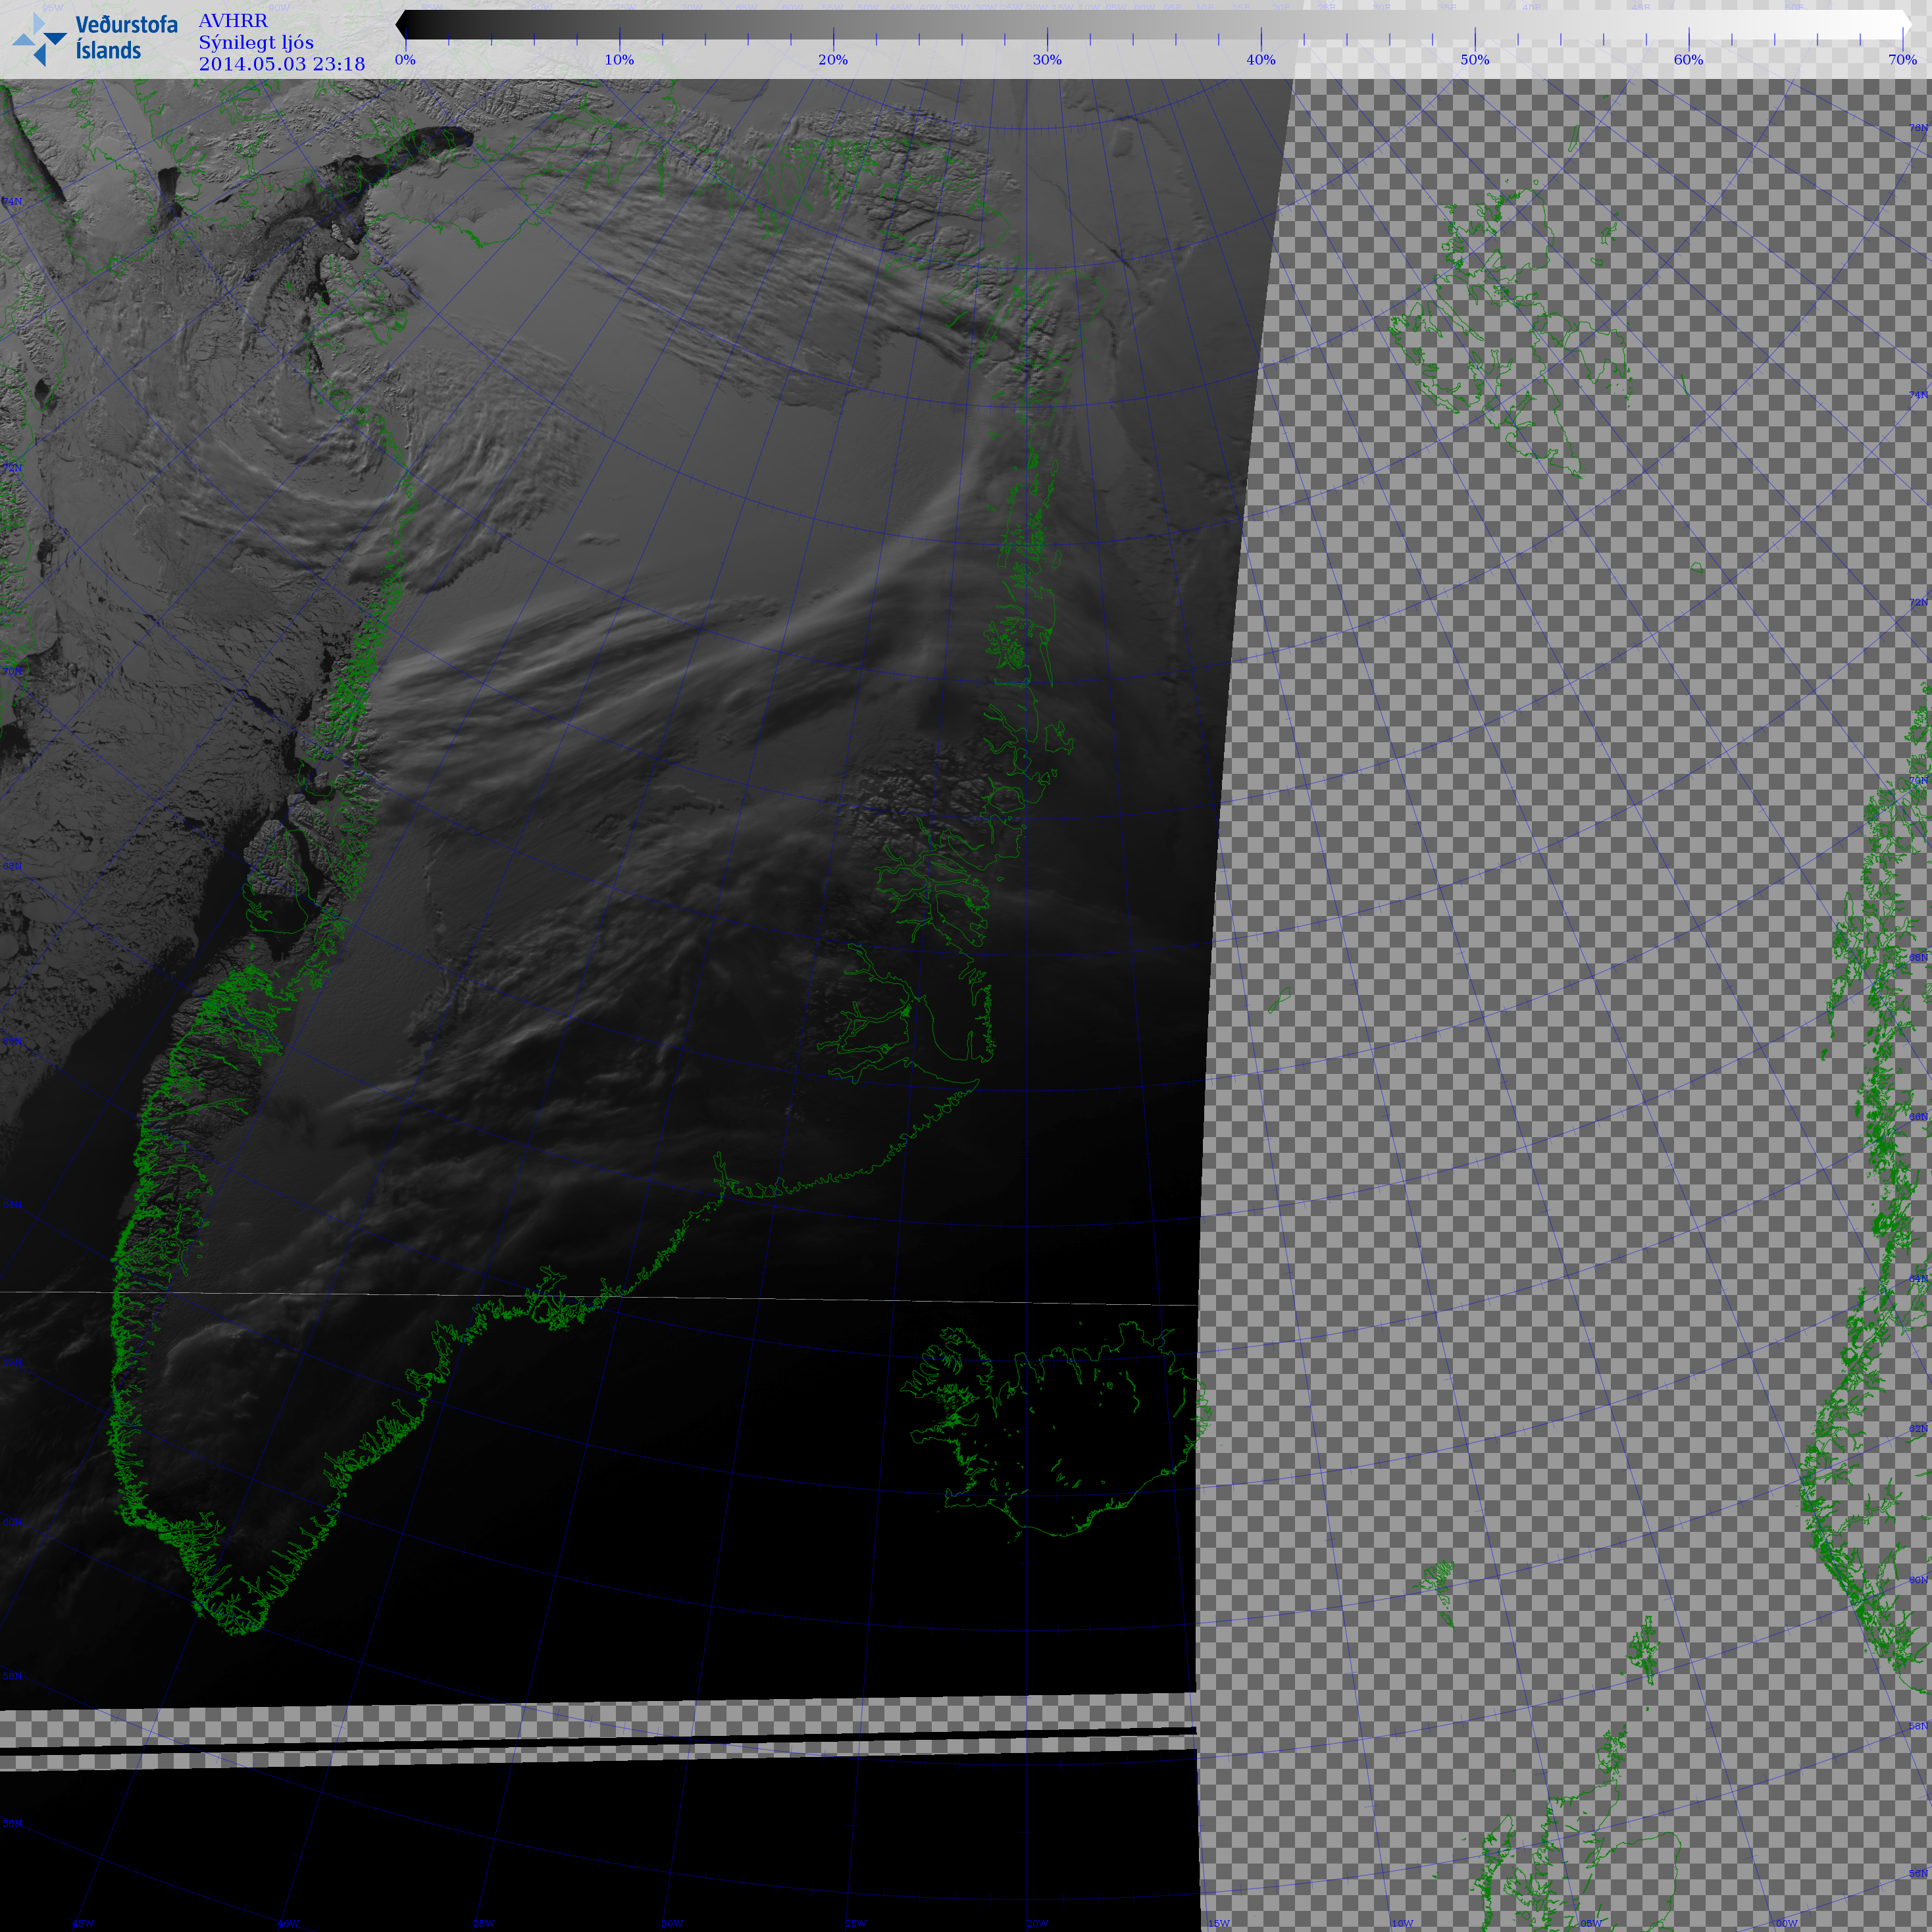Click the 20W longitude label at bottom
Screen dimensions: 1932x1932
tap(1037, 1923)
